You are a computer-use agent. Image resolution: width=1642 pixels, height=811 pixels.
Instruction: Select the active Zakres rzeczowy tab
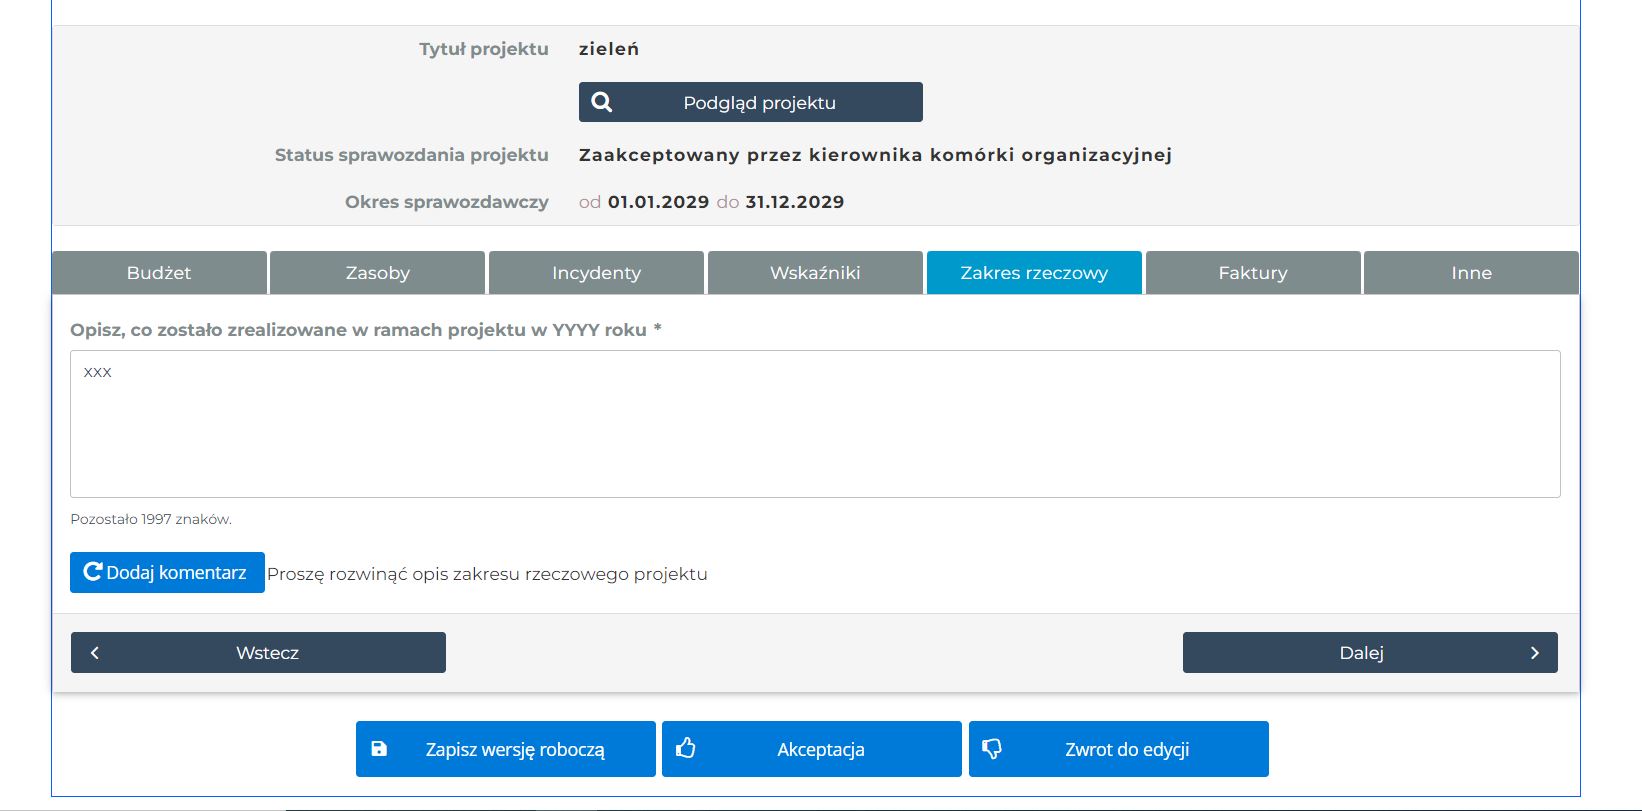1034,273
